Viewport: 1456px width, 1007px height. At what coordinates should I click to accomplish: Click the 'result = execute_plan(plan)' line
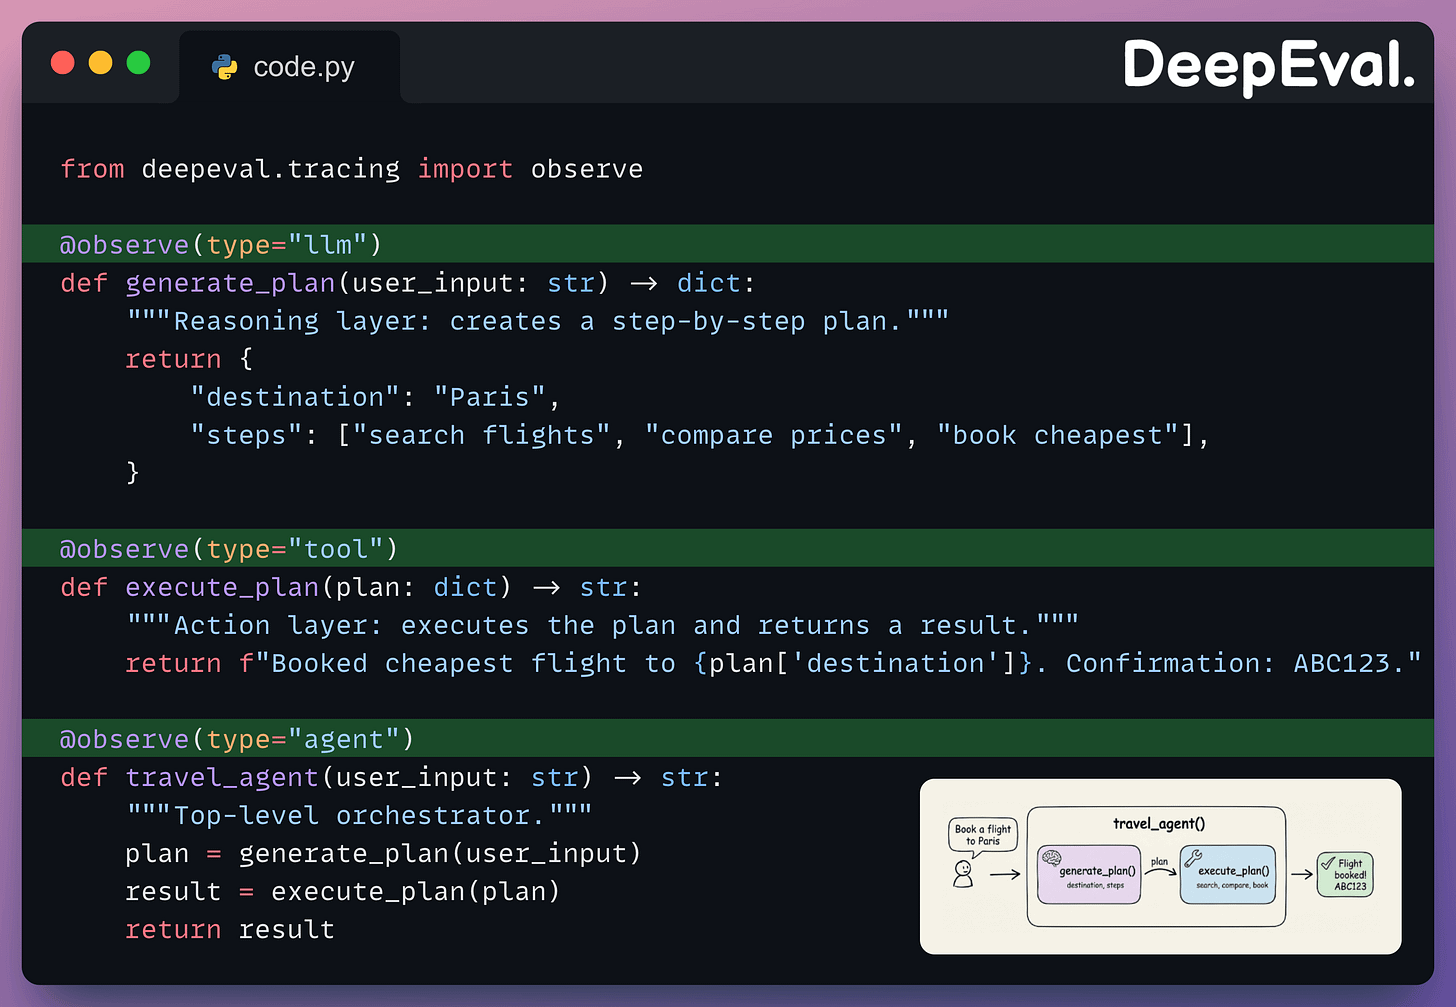343,891
